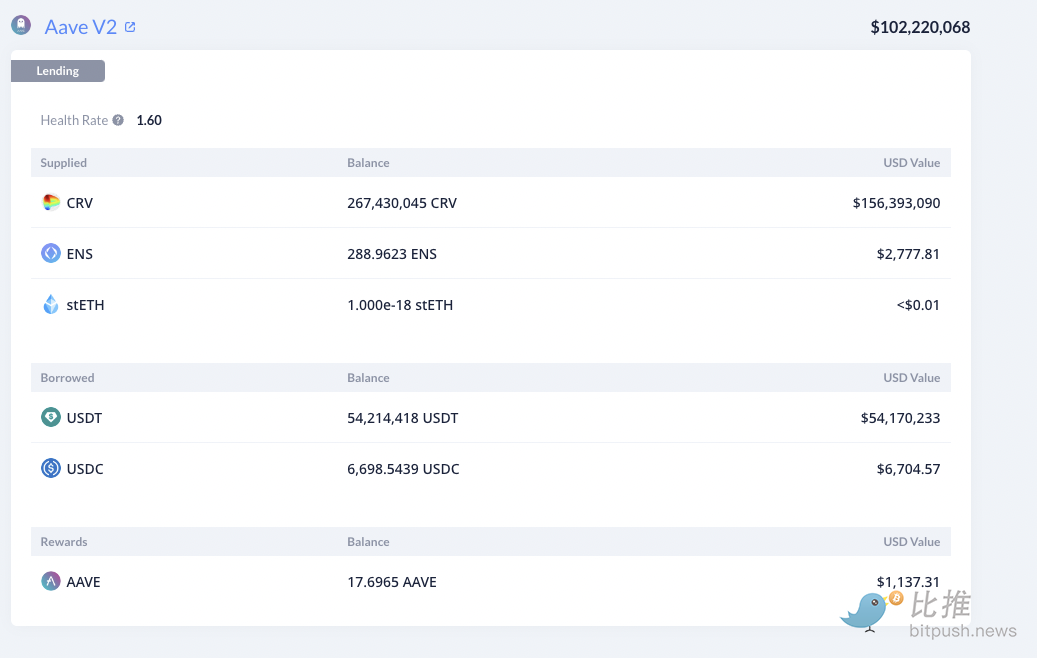
Task: Select the Lending tab label
Action: [58, 71]
